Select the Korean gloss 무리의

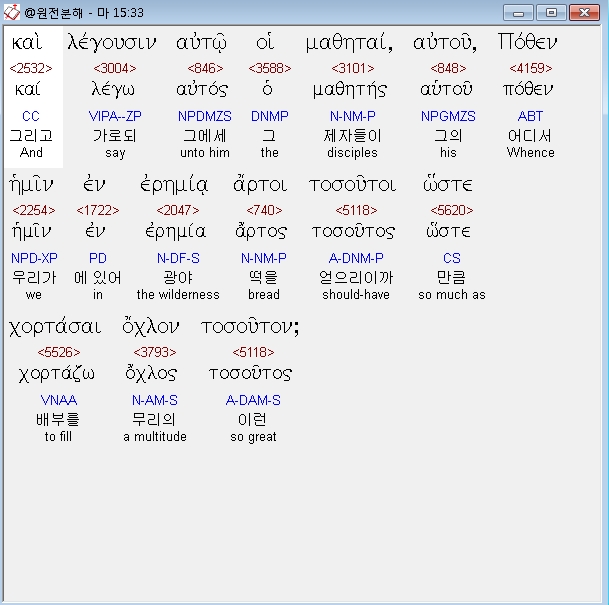(x=154, y=420)
